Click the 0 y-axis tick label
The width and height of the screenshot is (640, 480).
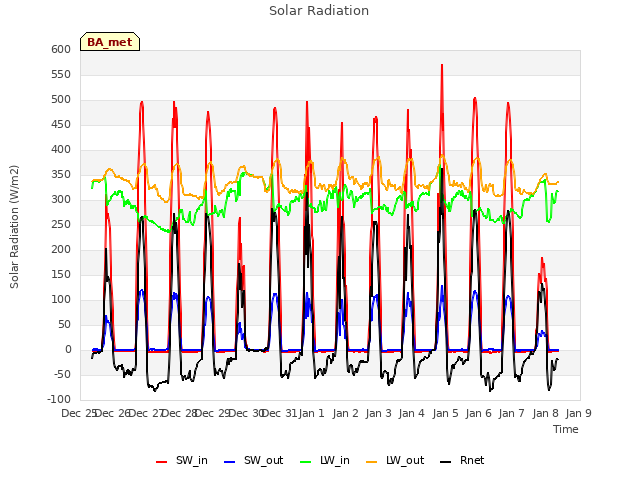coord(68,350)
